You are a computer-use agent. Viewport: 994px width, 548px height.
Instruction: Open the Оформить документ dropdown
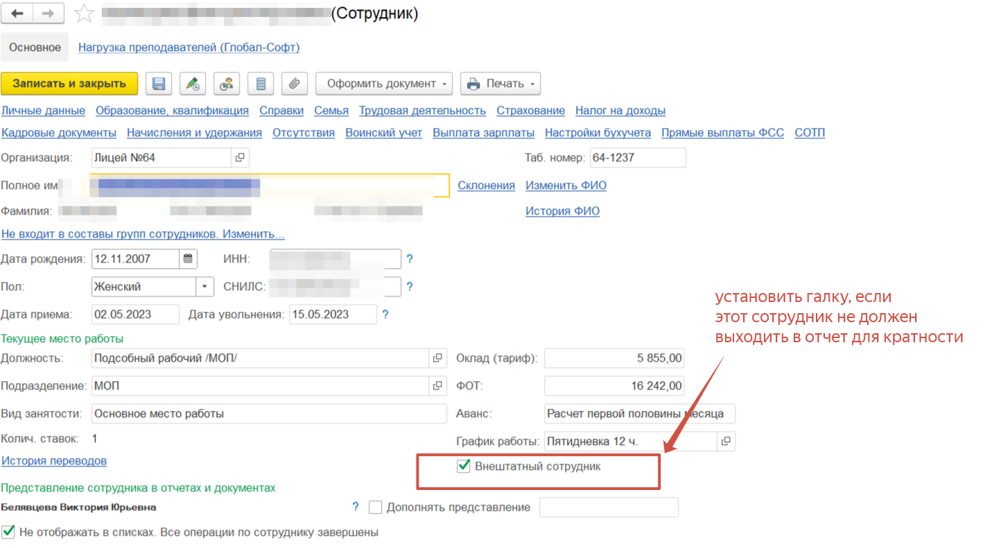coord(384,84)
